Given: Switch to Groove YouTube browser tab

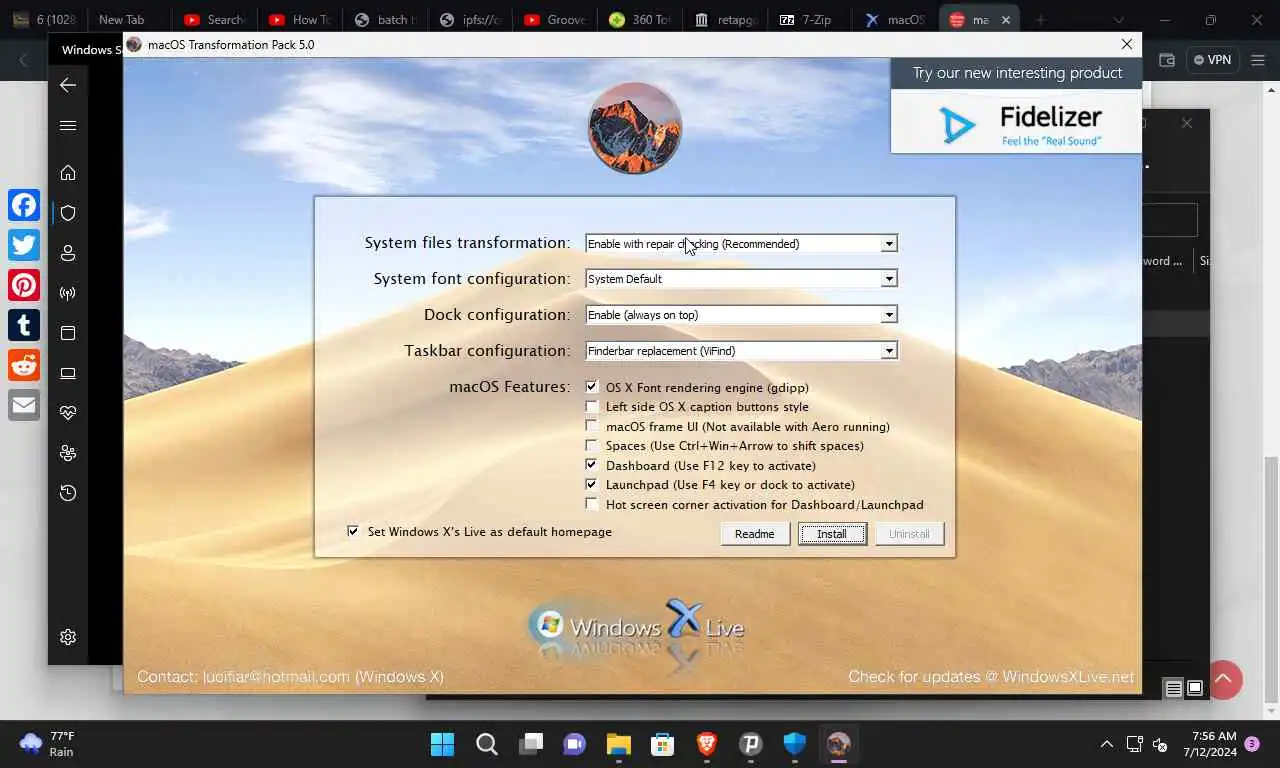Looking at the screenshot, I should [555, 20].
